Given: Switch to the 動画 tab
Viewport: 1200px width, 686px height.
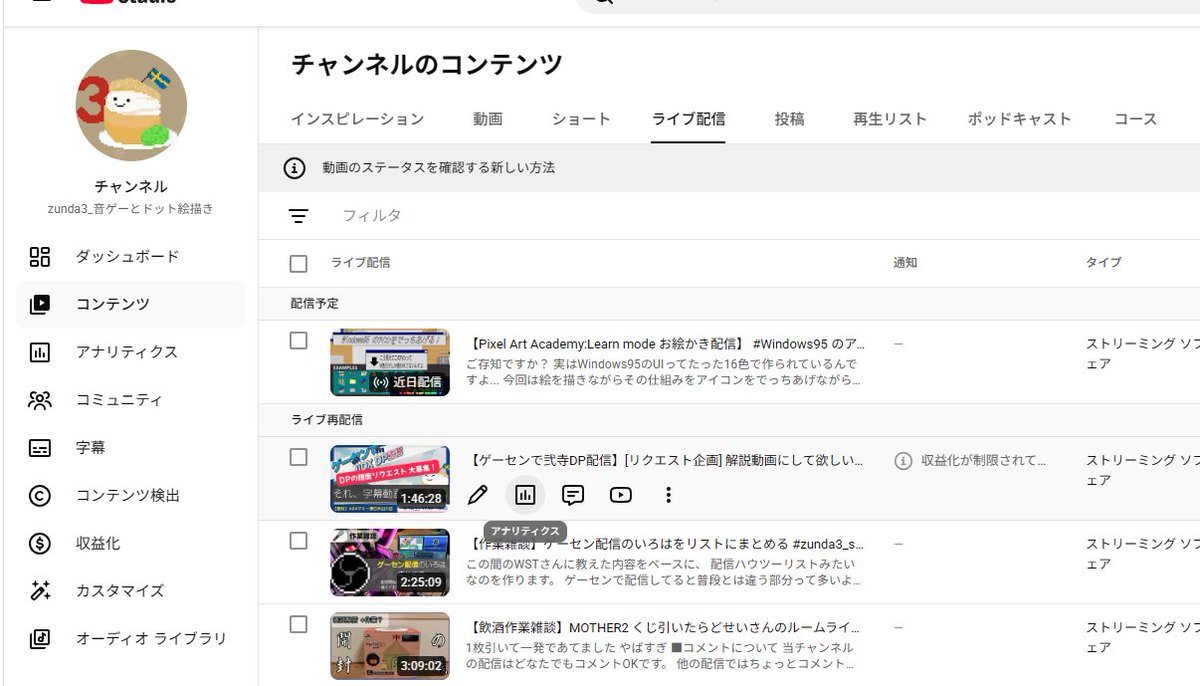Looking at the screenshot, I should coord(488,119).
